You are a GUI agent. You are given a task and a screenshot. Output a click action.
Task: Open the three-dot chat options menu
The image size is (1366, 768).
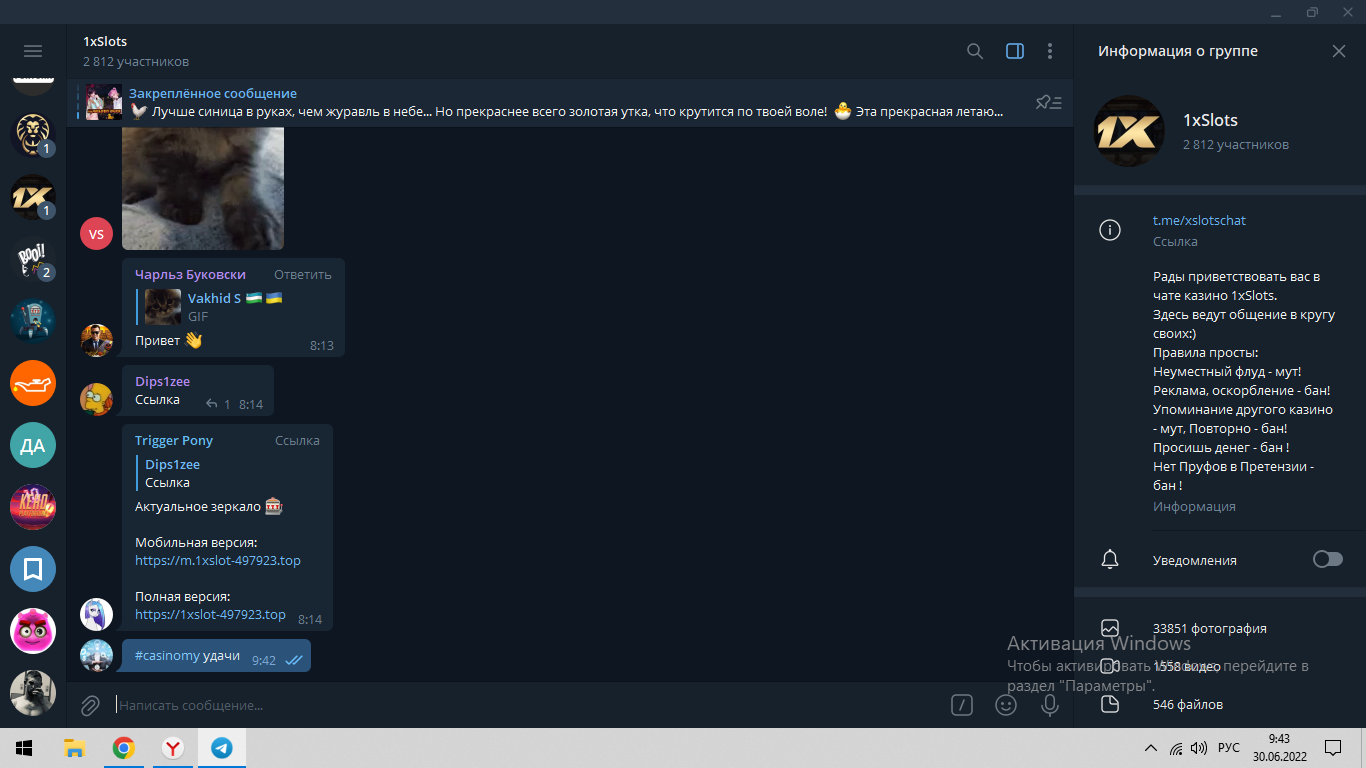coord(1050,51)
